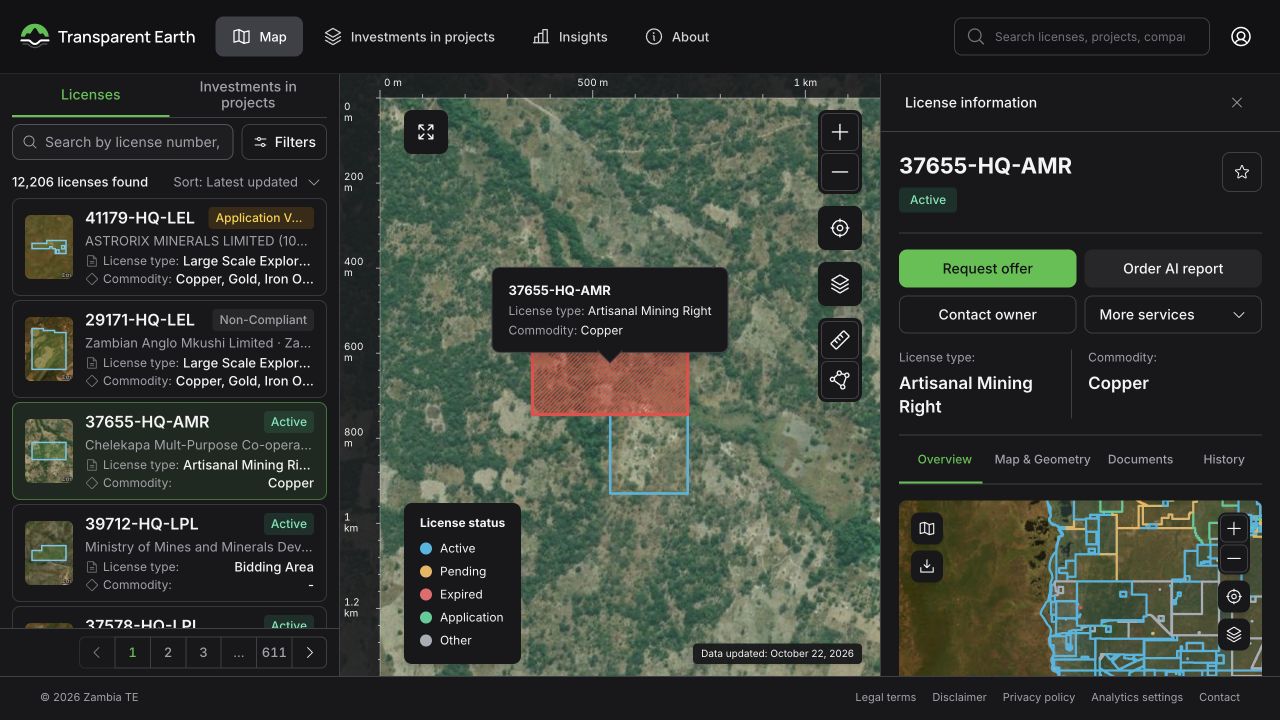1280x720 pixels.
Task: Zoom in on the overview mini map
Action: pyautogui.click(x=1234, y=528)
